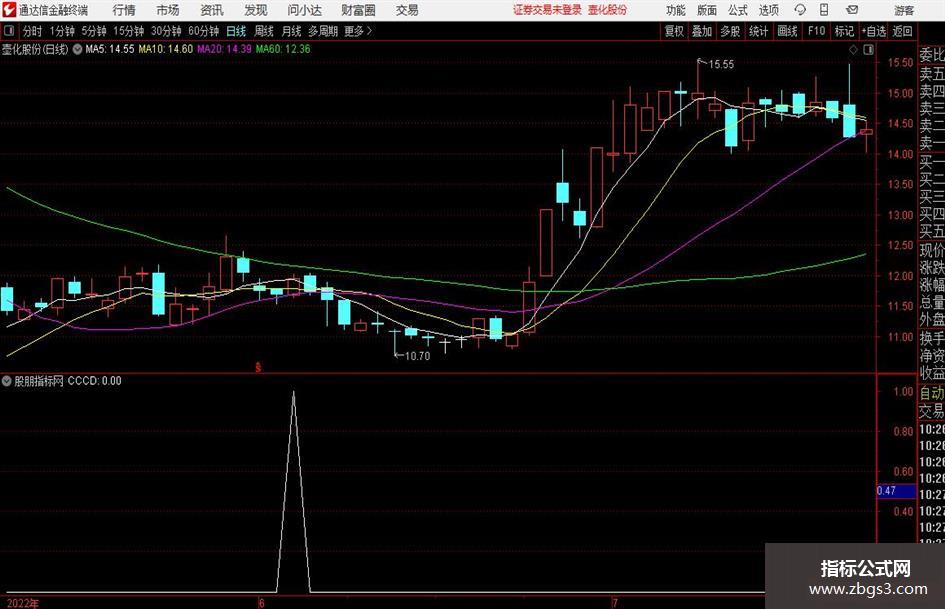Select the 月线 monthly chart tab
Screen dimensions: 945x609
(292, 31)
